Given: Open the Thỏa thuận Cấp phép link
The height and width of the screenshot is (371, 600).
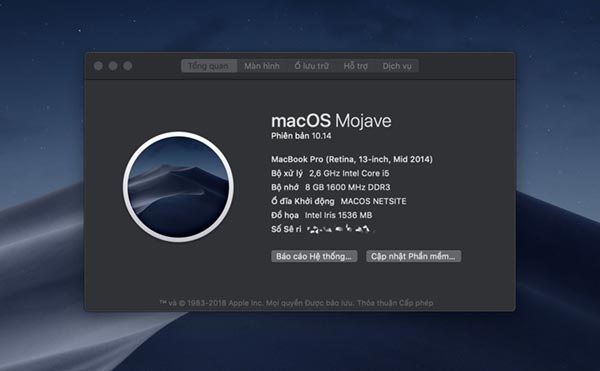Looking at the screenshot, I should tap(395, 303).
